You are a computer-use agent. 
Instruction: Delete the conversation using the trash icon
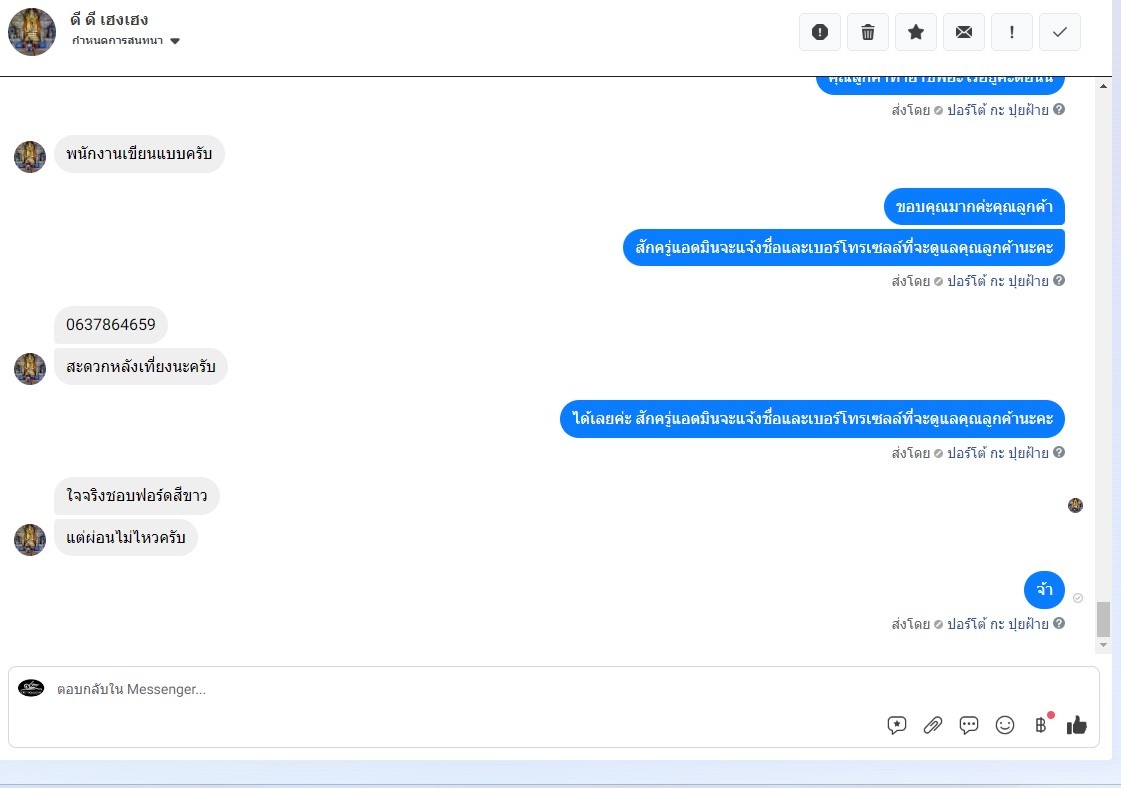[x=867, y=32]
